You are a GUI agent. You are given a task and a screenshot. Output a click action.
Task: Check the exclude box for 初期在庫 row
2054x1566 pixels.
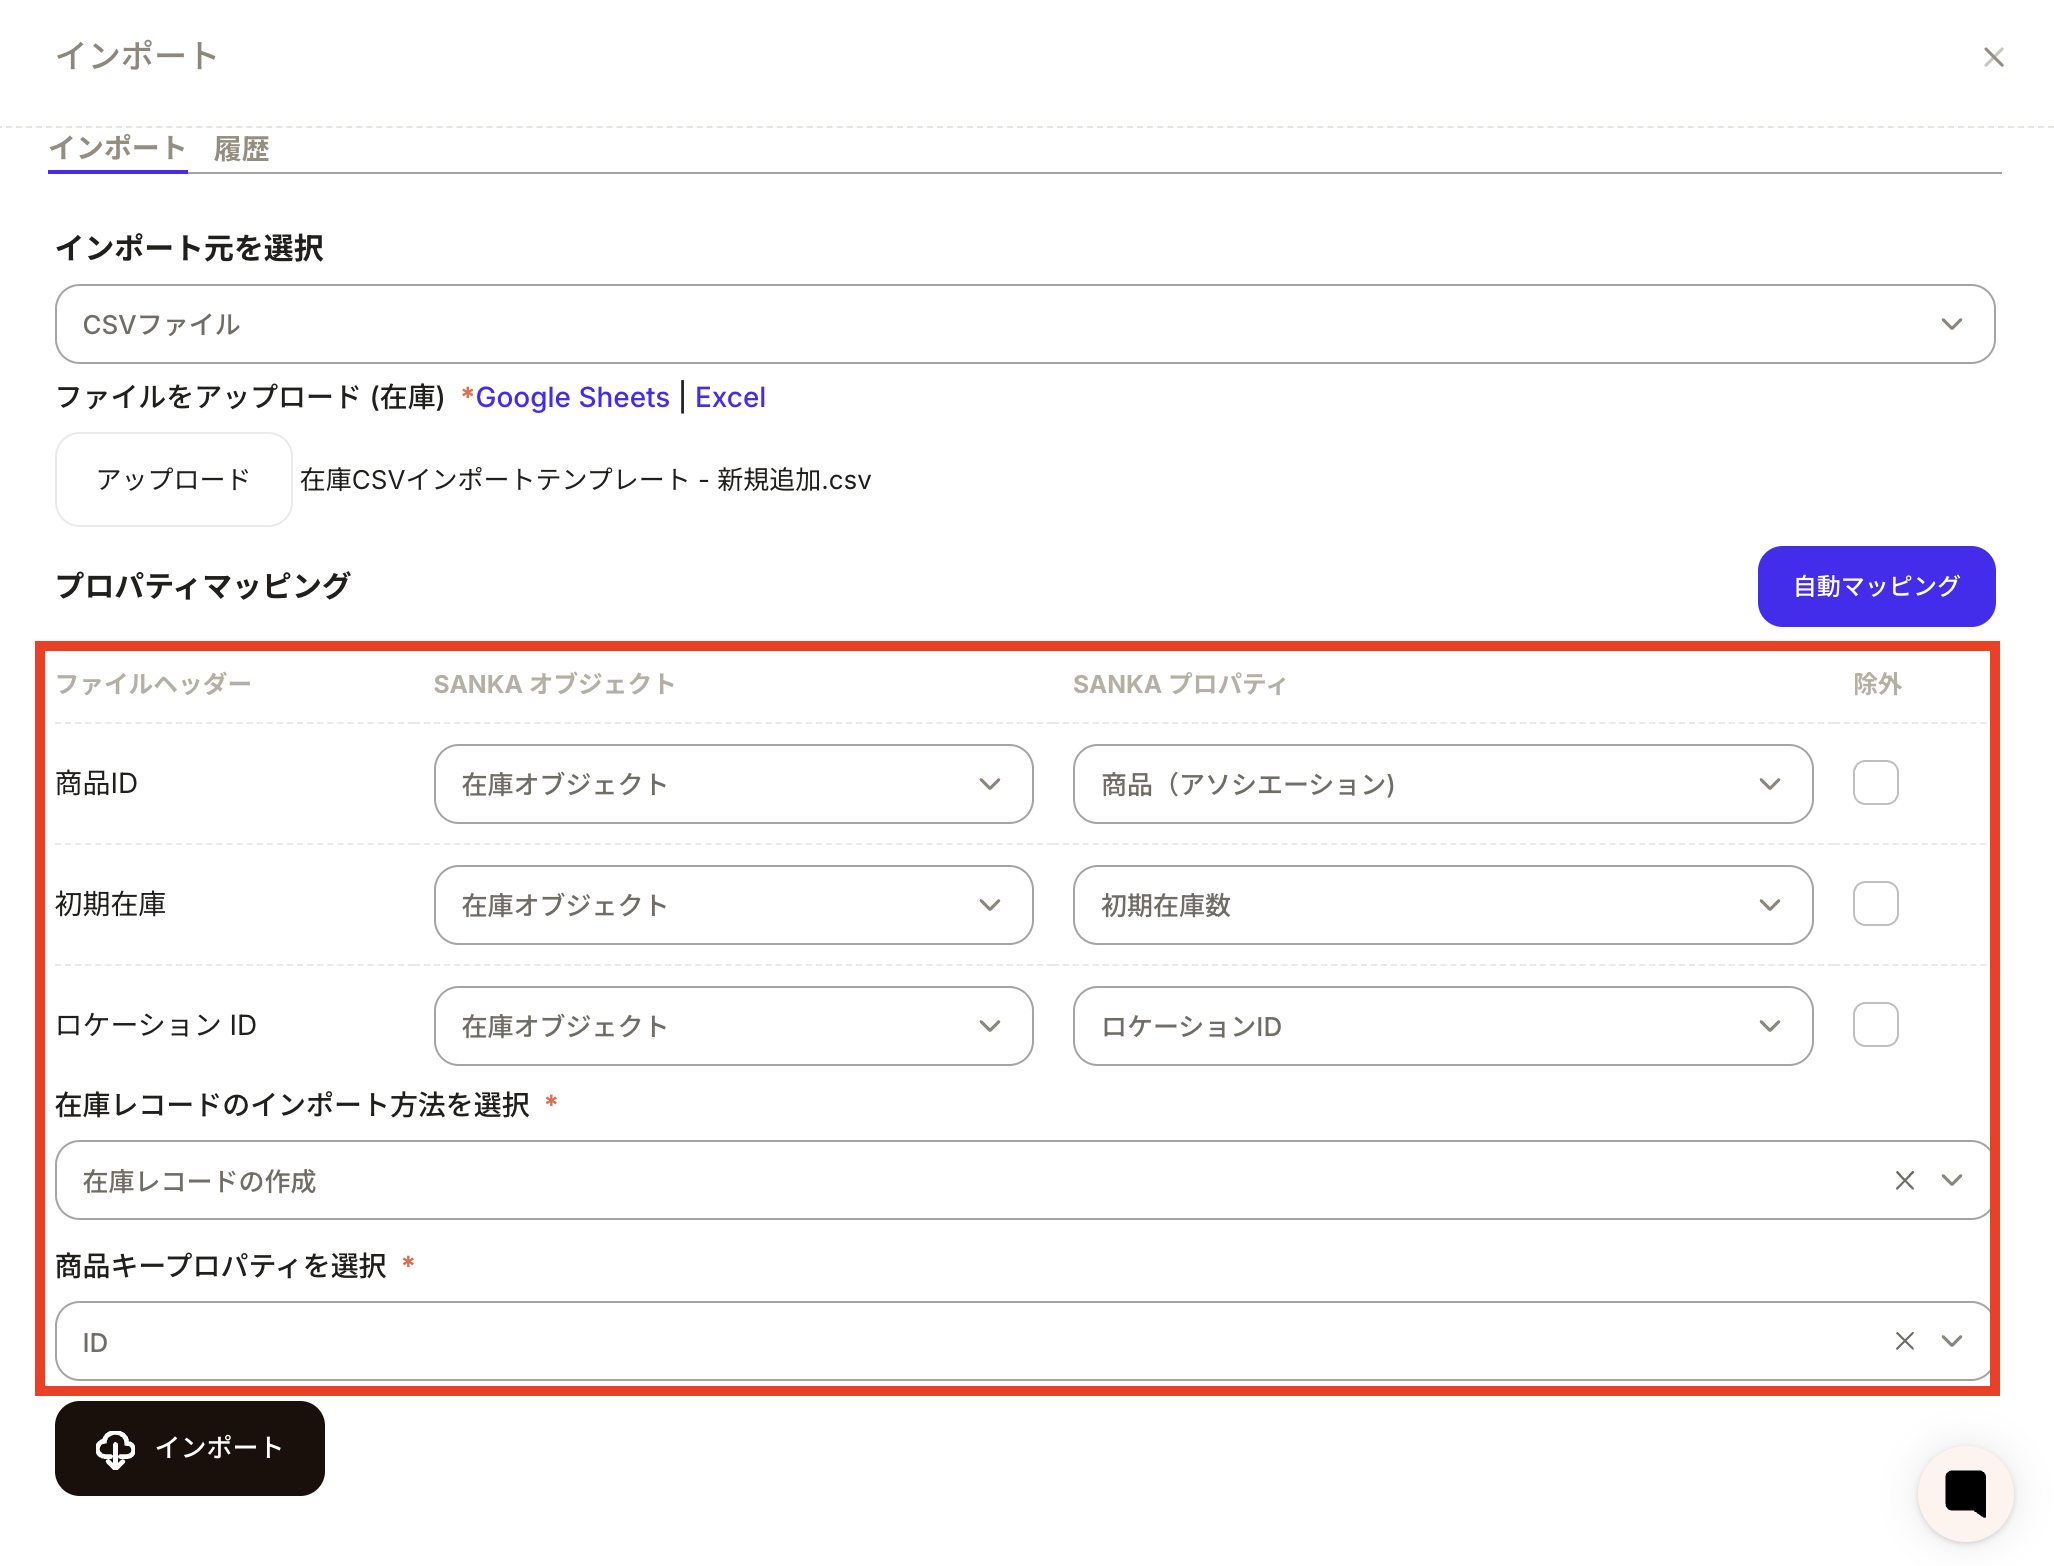(x=1875, y=904)
